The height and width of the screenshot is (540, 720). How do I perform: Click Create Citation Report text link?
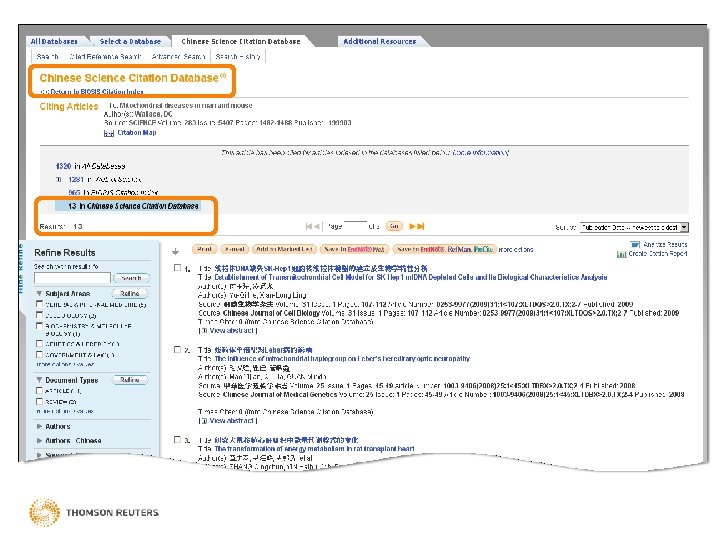pyautogui.click(x=658, y=253)
